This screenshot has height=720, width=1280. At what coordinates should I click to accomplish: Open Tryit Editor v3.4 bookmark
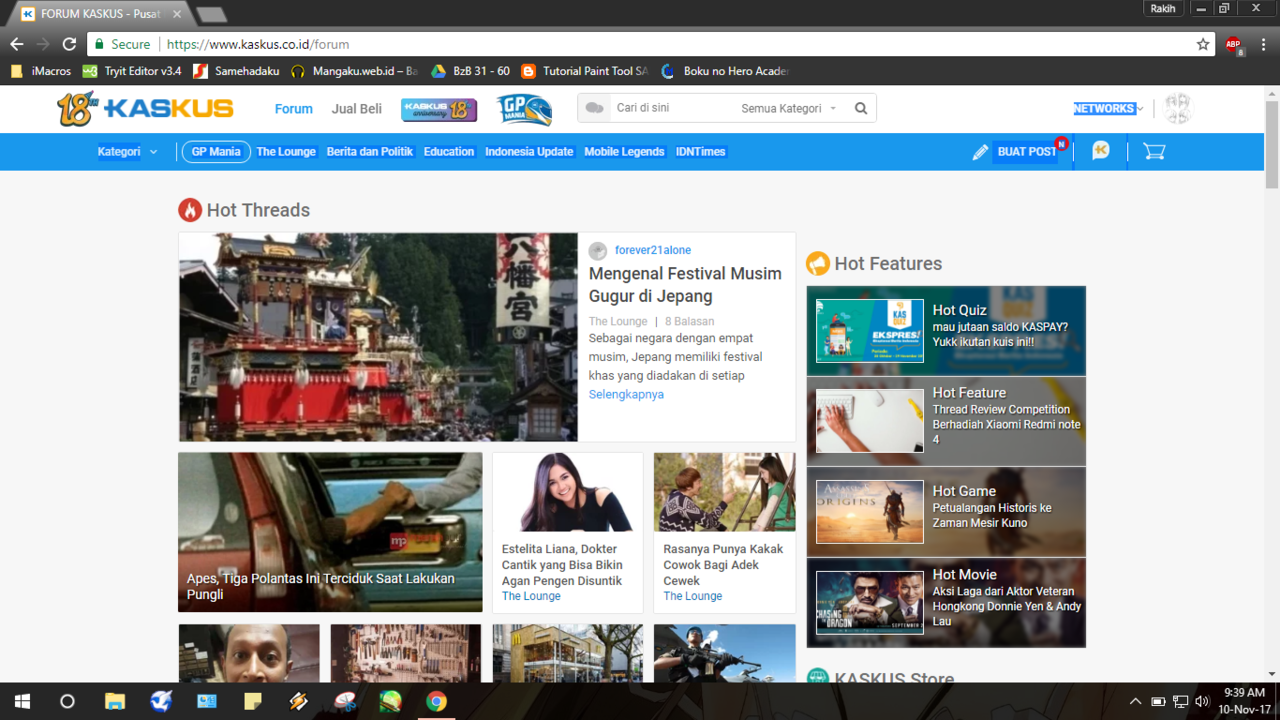[132, 71]
